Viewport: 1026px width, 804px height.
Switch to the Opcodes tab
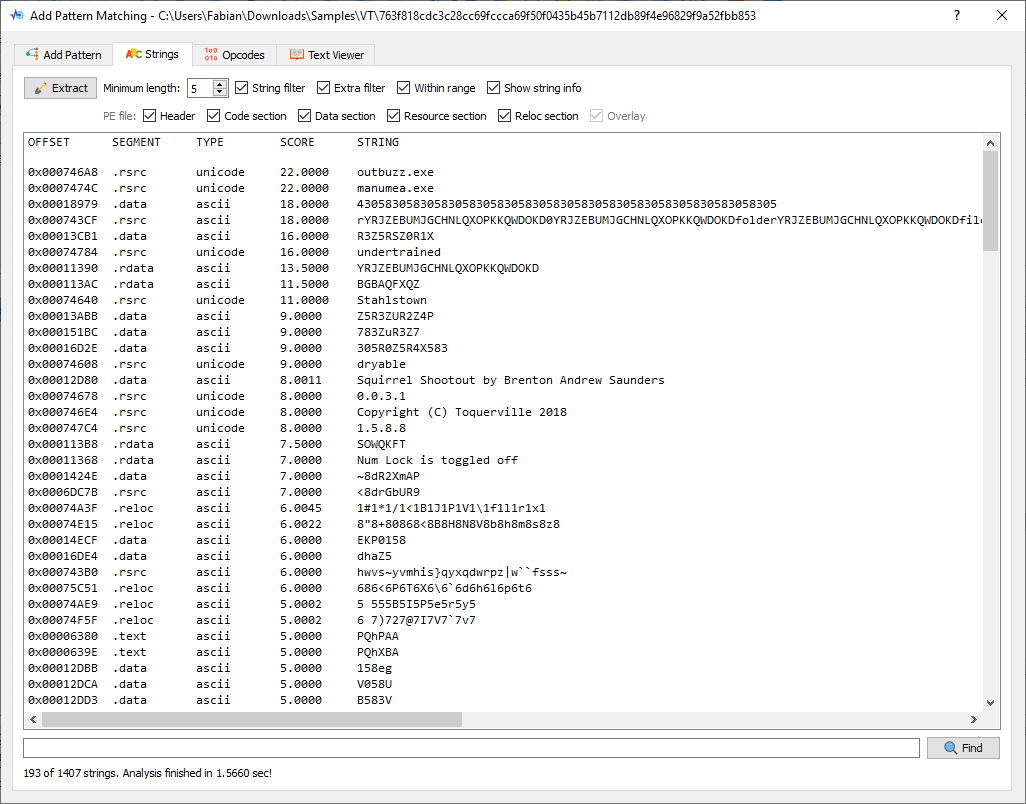click(234, 55)
